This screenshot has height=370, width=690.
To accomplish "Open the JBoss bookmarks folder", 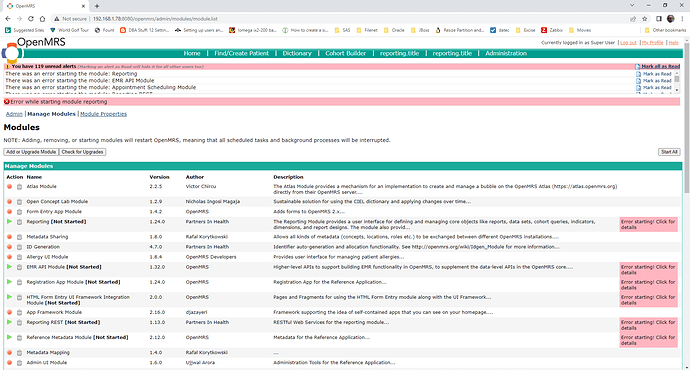I will (x=420, y=30).
